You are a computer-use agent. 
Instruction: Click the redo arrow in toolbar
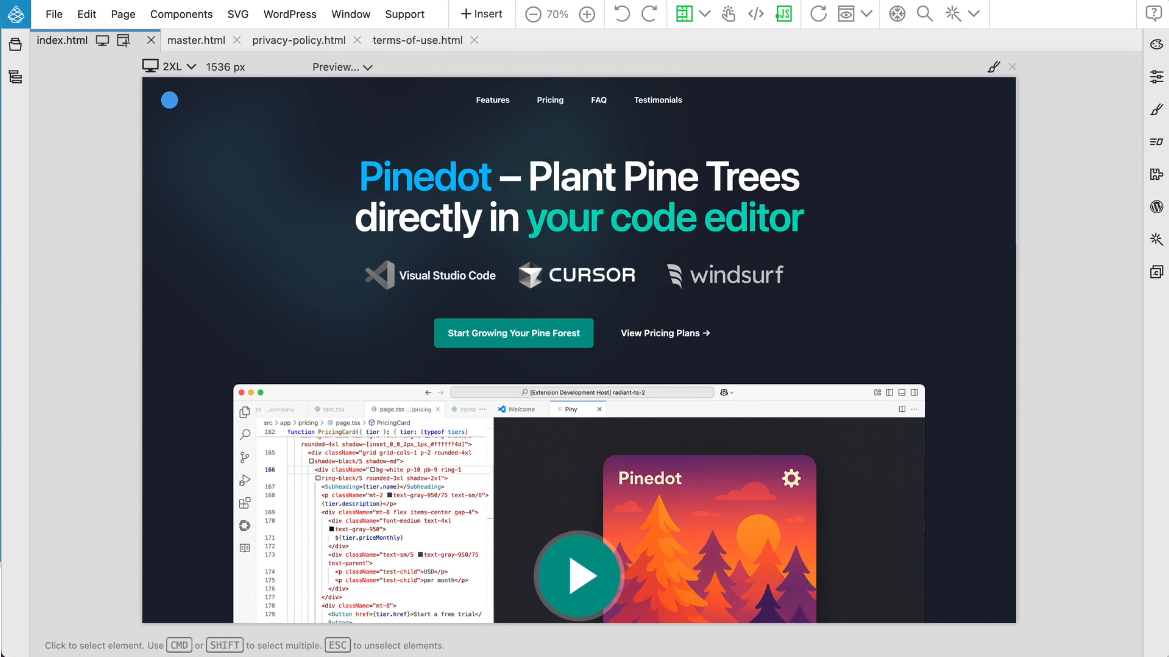coord(649,14)
